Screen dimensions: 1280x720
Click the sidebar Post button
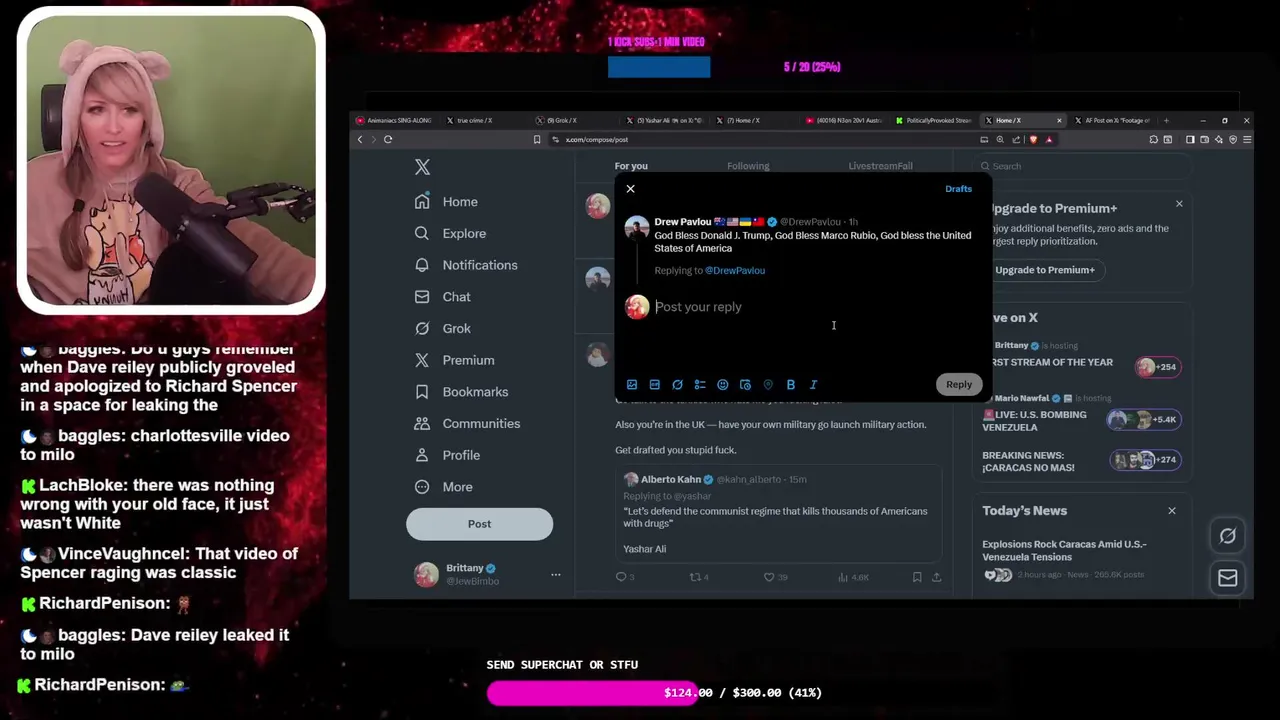(x=479, y=524)
